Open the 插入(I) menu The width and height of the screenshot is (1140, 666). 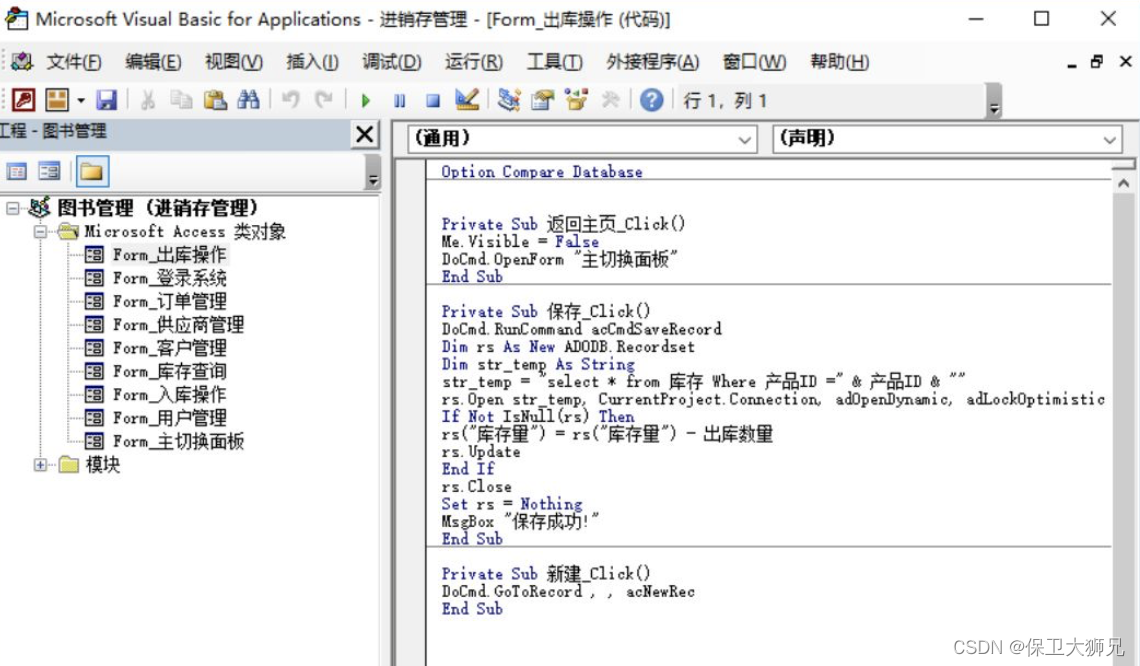313,63
